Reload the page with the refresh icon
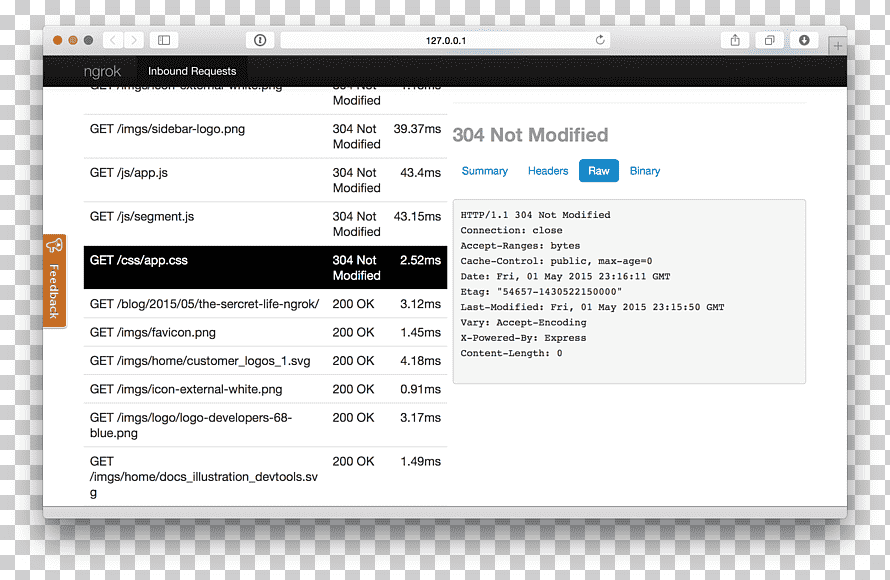 click(600, 40)
